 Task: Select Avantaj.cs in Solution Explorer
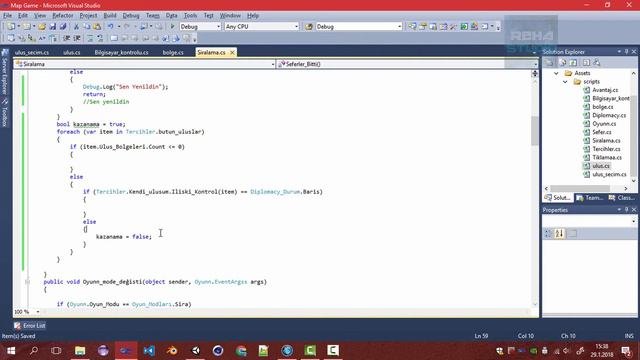click(605, 90)
